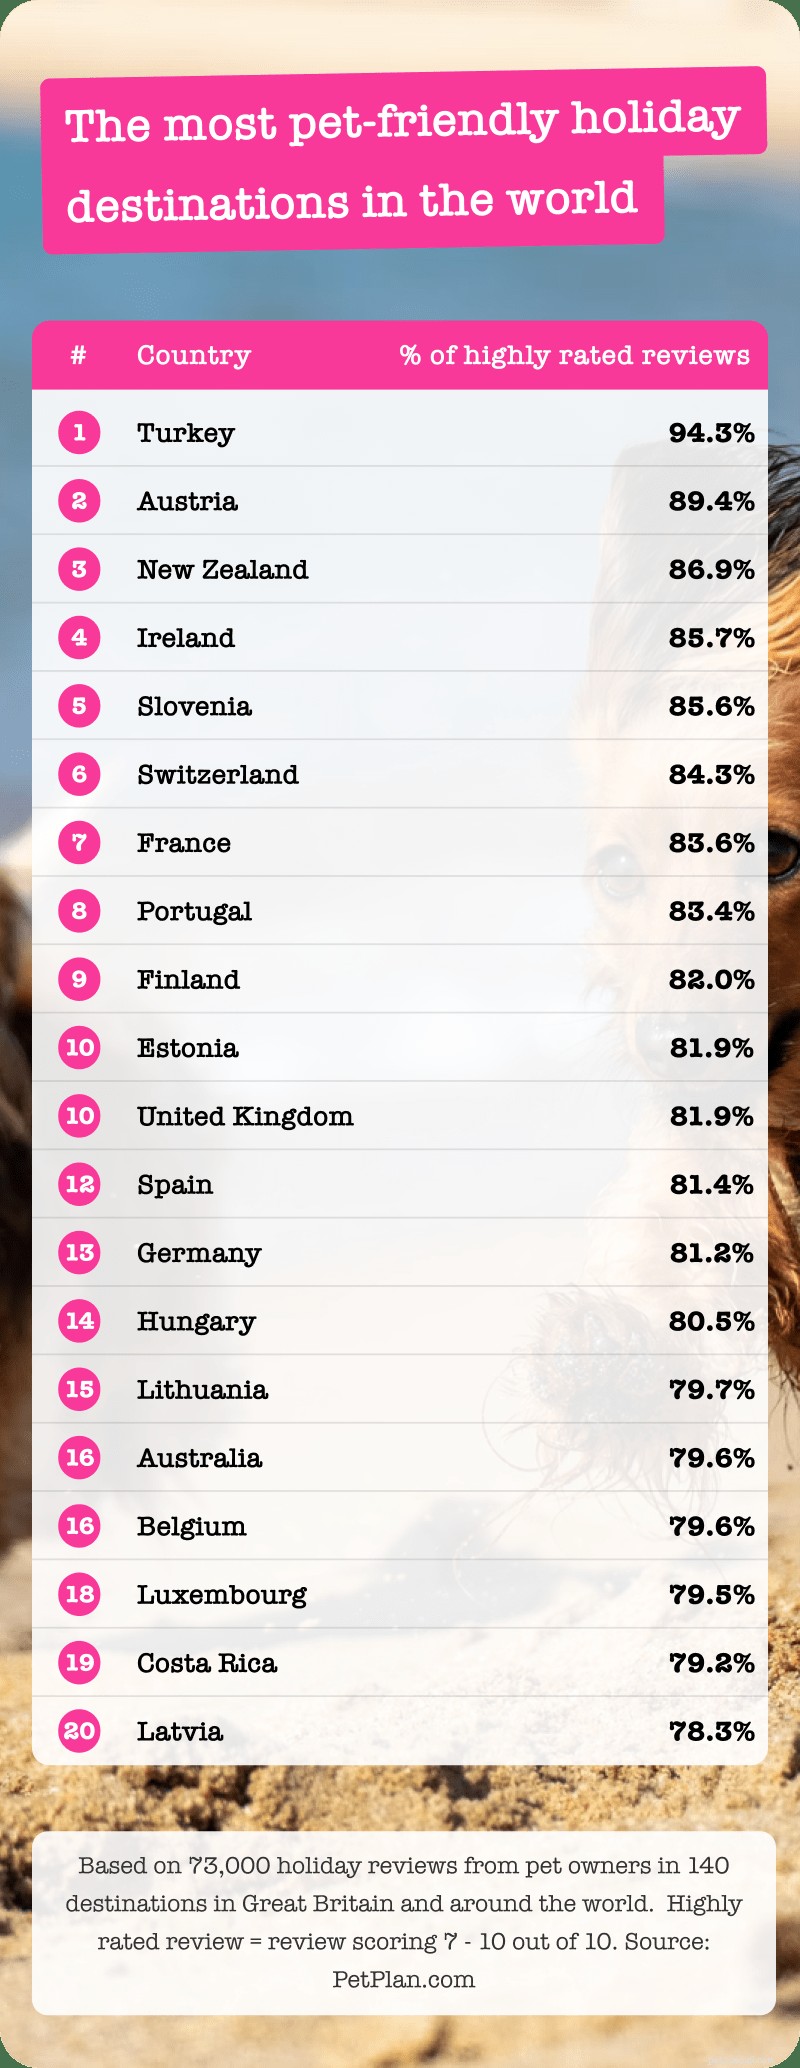Click Turkey's 94.3% value
The height and width of the screenshot is (2068, 800).
point(712,433)
